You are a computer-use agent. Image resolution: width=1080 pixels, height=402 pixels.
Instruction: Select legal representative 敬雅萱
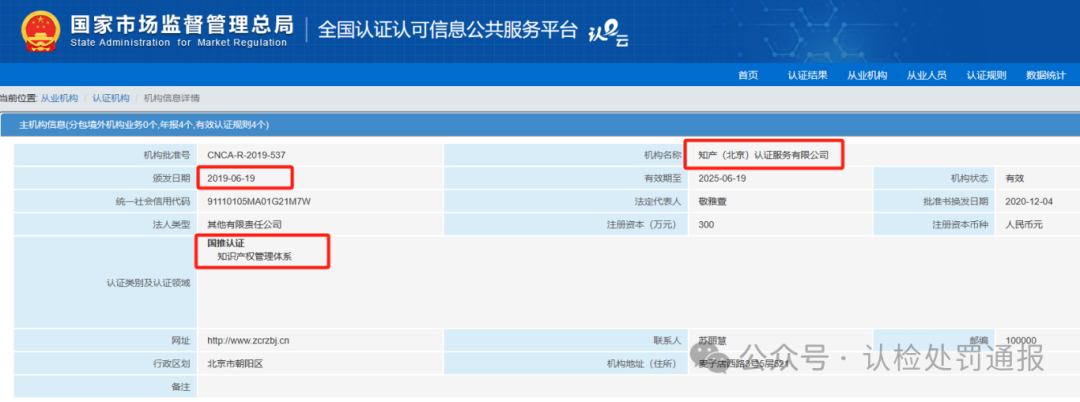[712, 202]
